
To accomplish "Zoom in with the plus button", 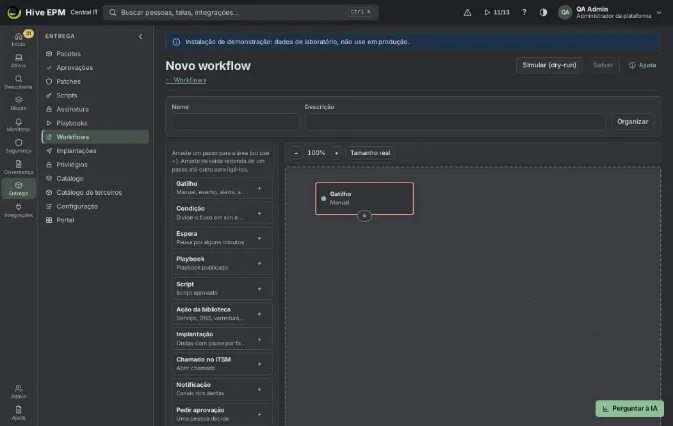I will tap(336, 153).
